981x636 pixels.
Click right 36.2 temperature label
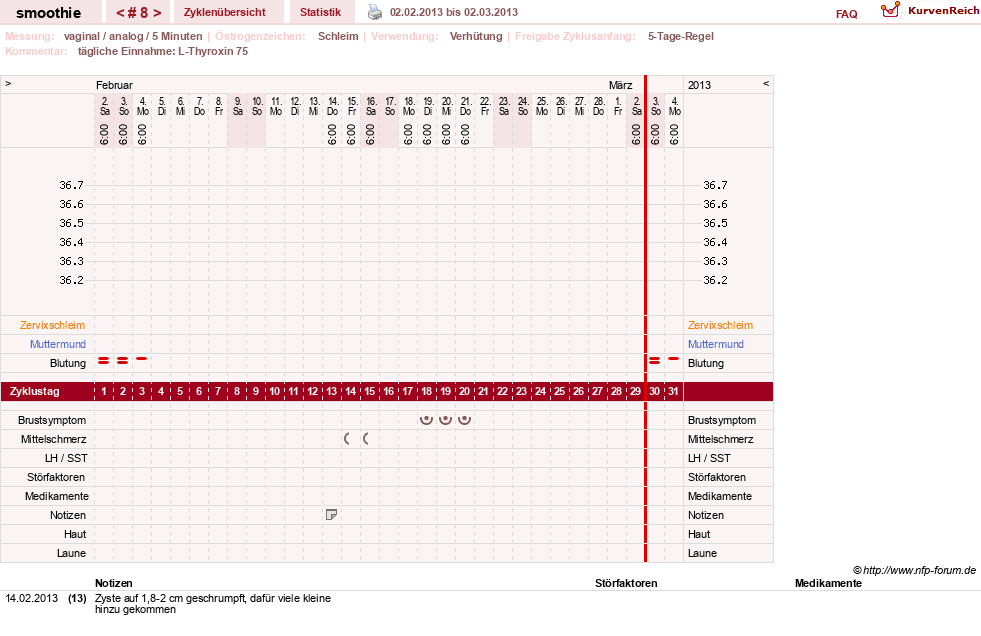pyautogui.click(x=715, y=280)
